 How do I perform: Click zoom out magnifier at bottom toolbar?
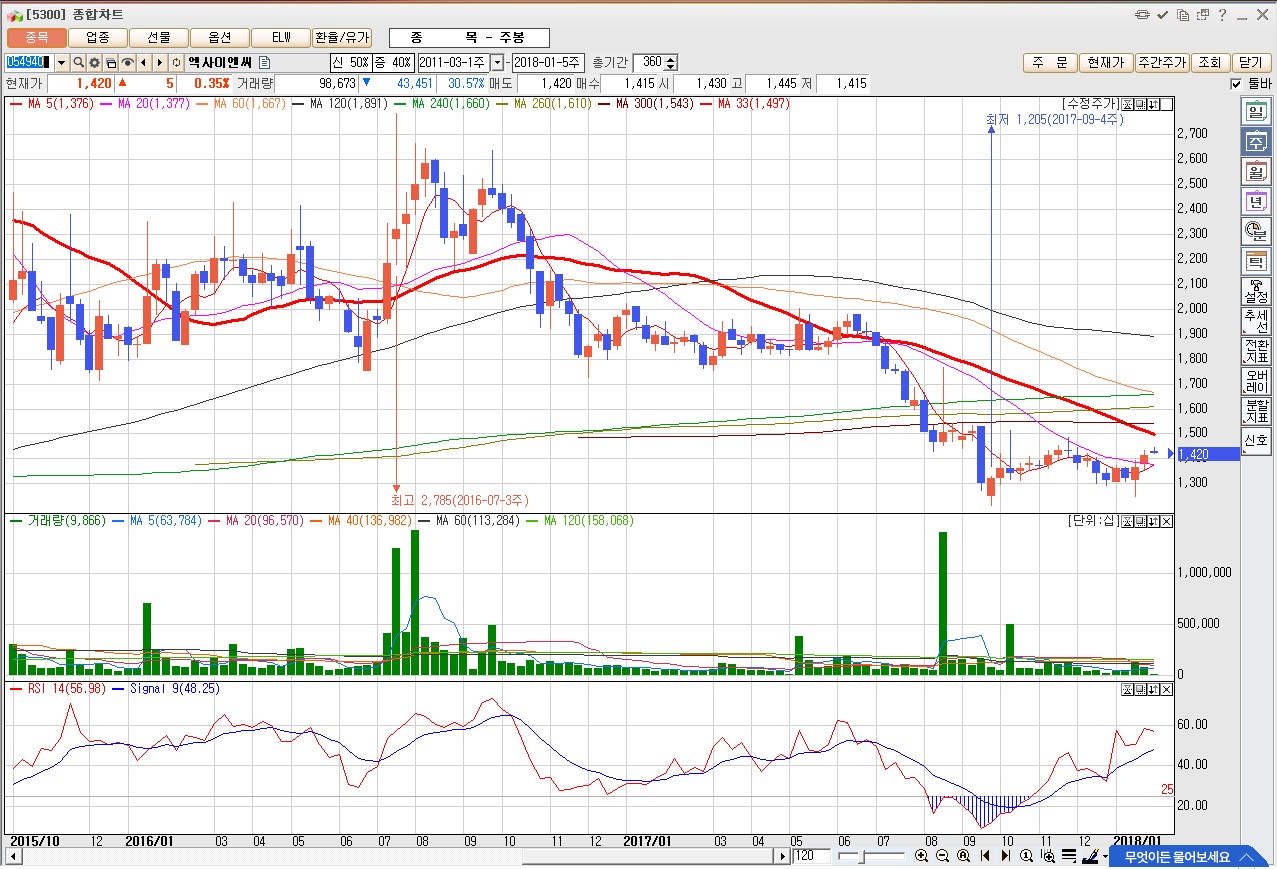[942, 856]
